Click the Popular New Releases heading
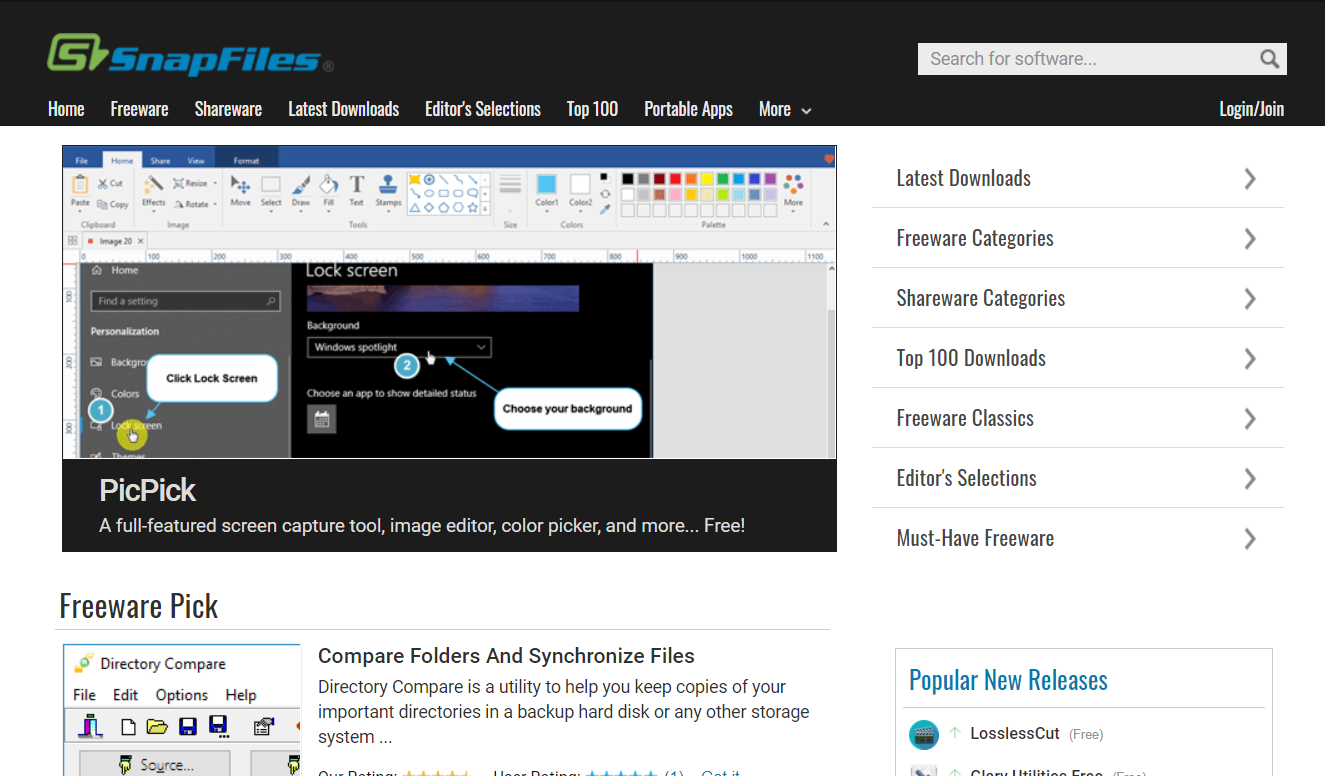 (x=1008, y=680)
